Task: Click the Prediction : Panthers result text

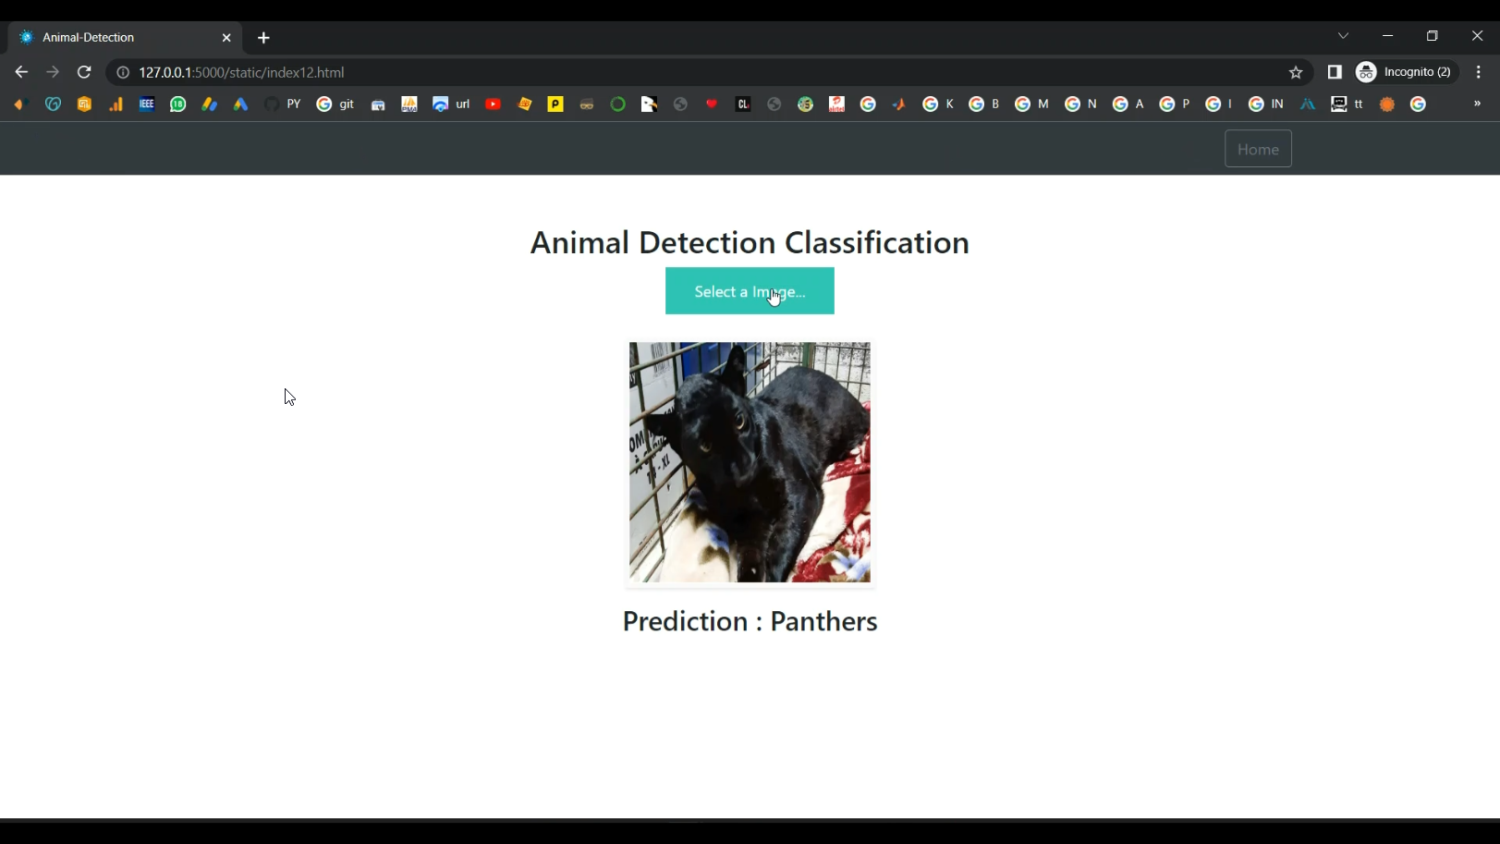Action: click(750, 621)
